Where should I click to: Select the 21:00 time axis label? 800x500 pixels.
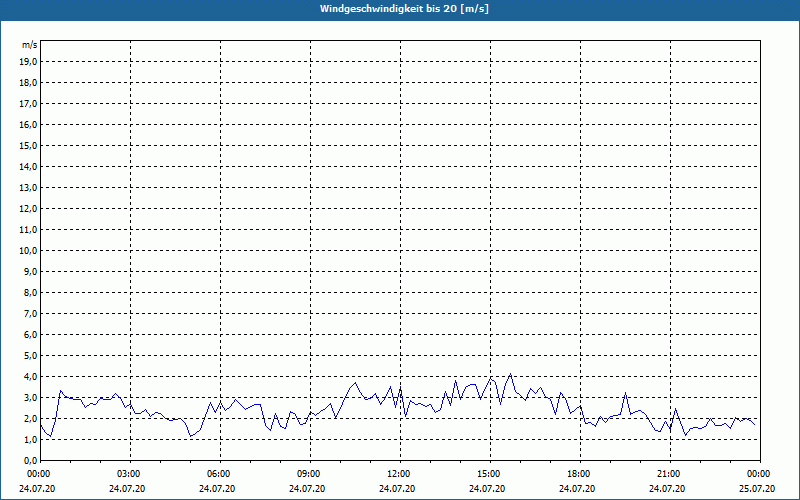tap(668, 474)
